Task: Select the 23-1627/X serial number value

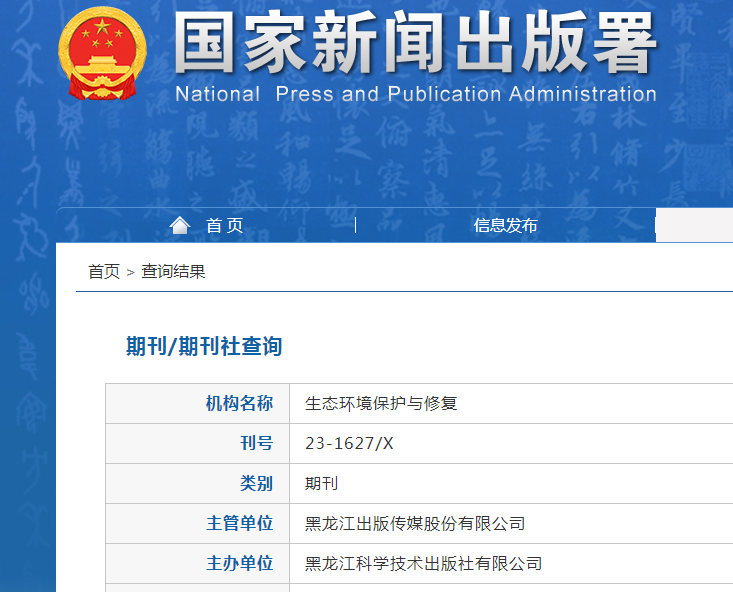Action: click(x=349, y=444)
